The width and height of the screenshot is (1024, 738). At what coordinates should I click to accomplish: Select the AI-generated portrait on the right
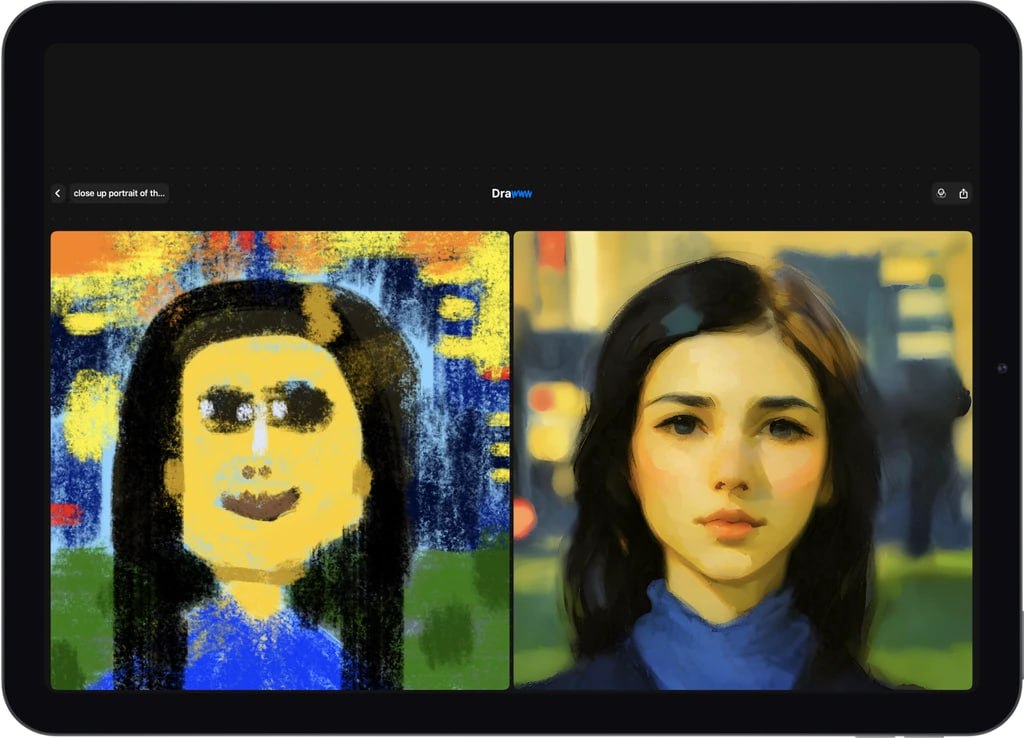[x=742, y=460]
